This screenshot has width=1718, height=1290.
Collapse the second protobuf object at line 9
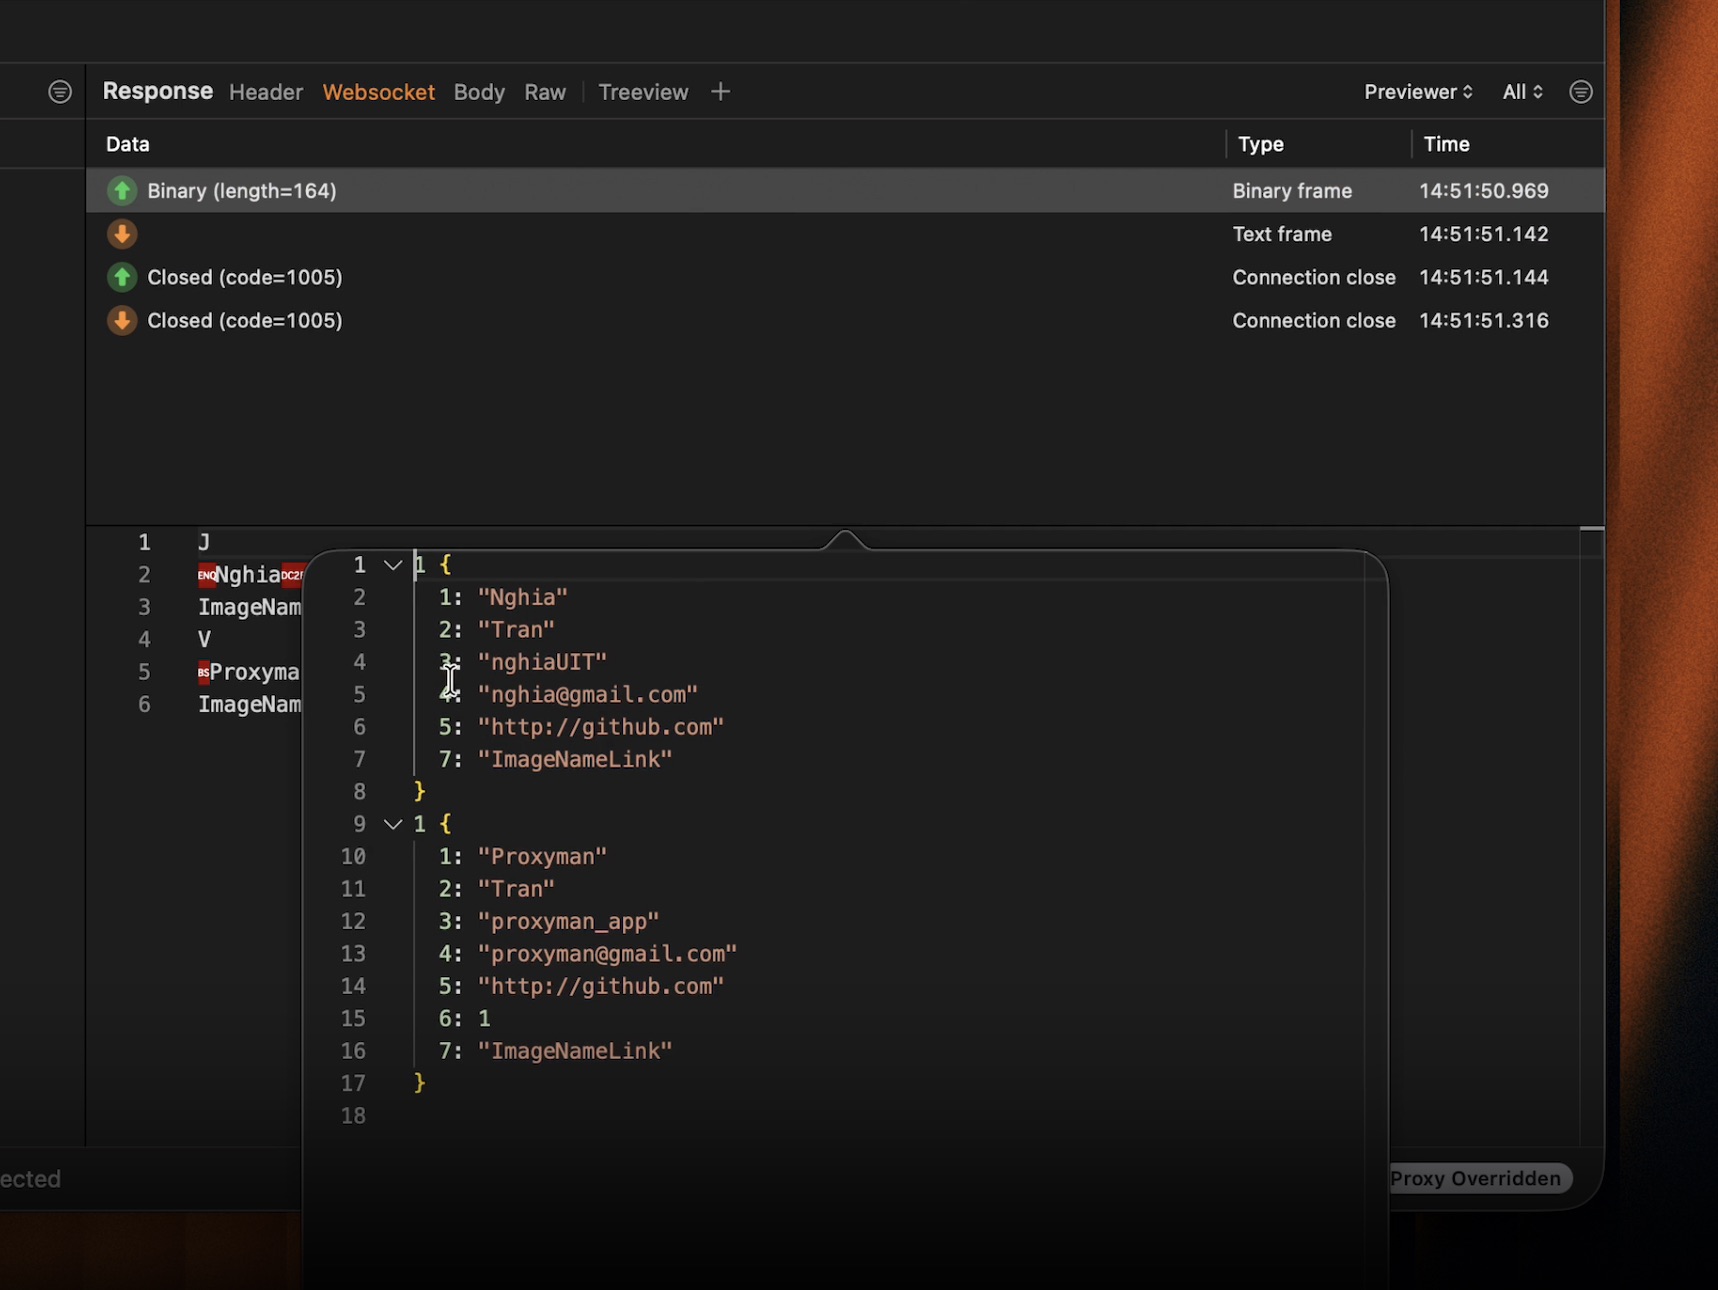click(393, 825)
